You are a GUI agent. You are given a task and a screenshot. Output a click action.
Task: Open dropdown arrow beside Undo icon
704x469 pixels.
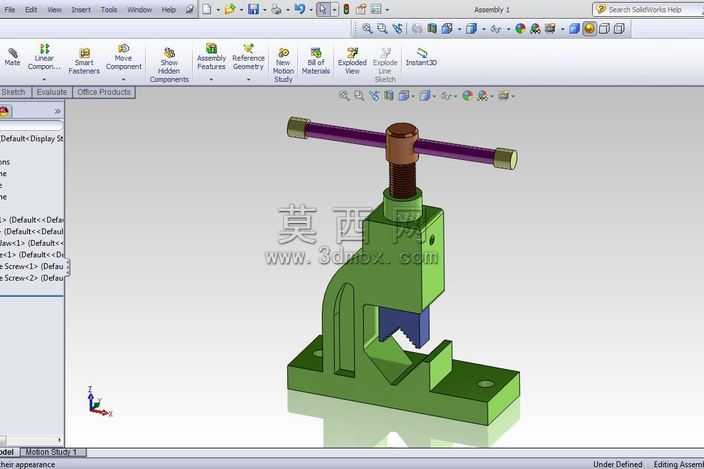310,9
